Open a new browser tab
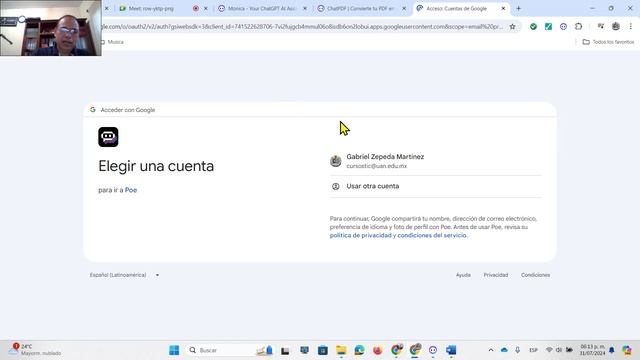The width and height of the screenshot is (640, 360). click(x=518, y=8)
